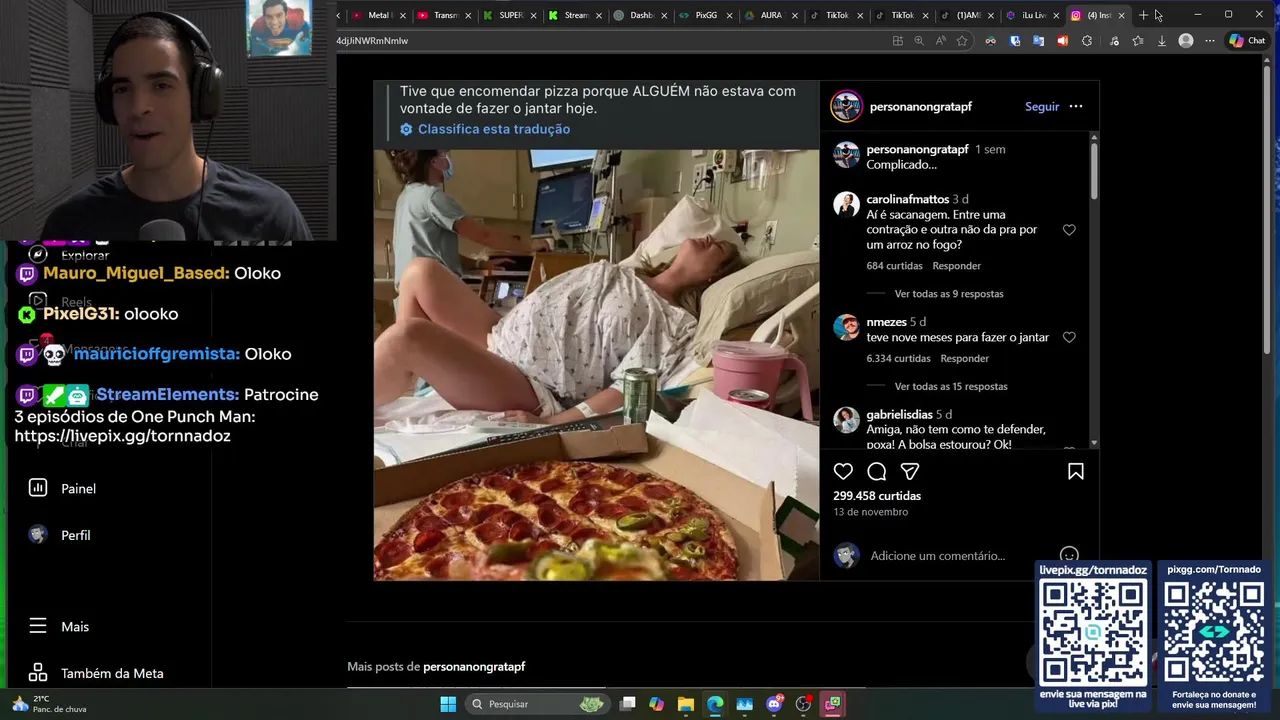
Task: Click Classifica esta tradução link
Action: tap(494, 129)
